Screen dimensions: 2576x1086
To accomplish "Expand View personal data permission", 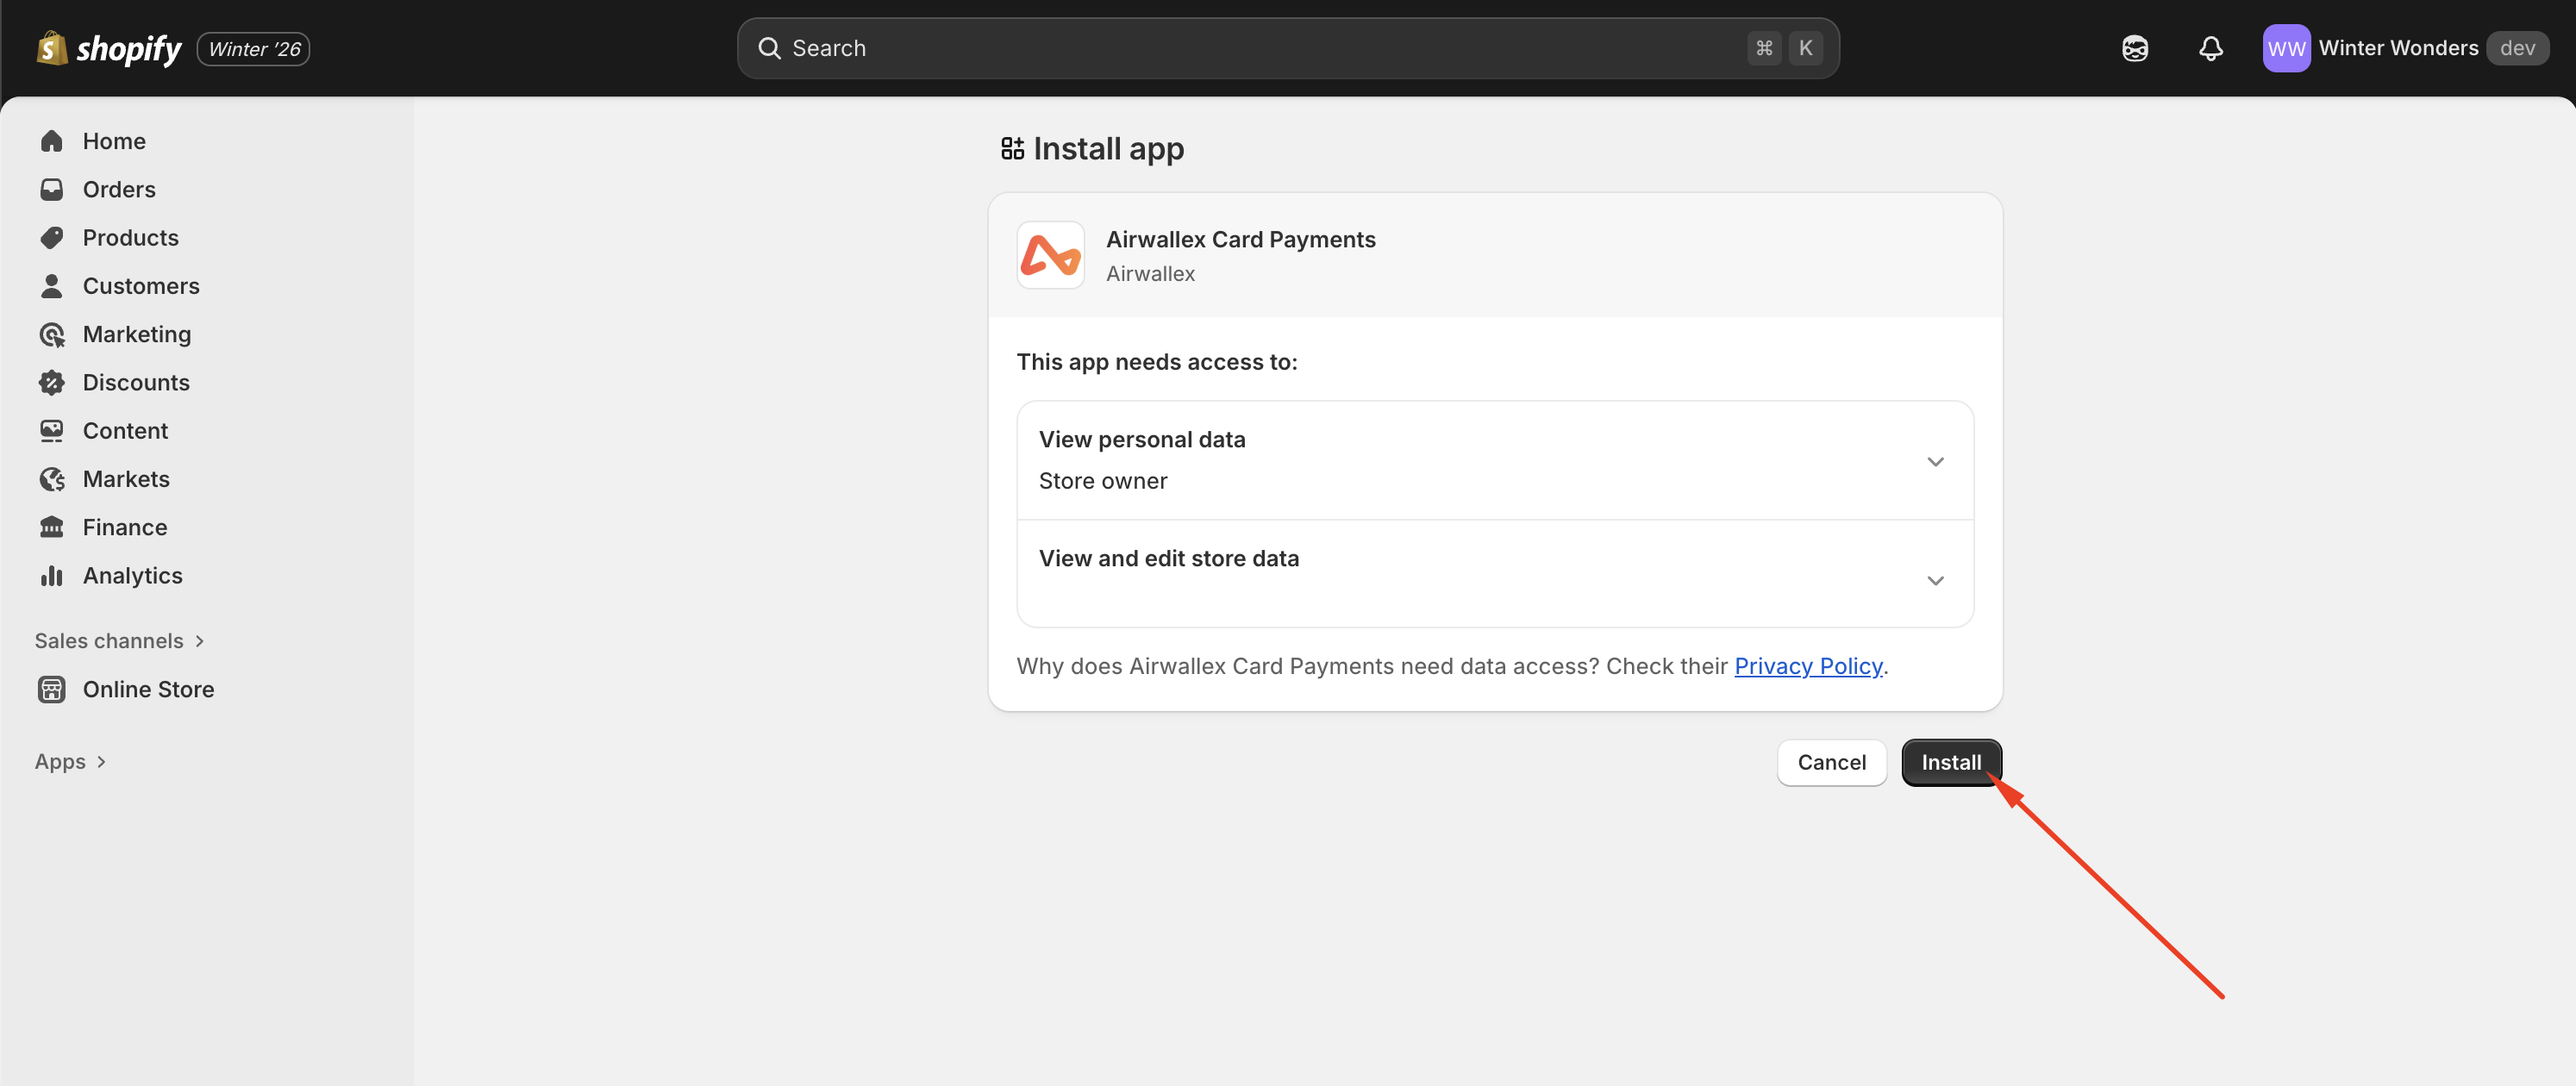I will 1934,461.
